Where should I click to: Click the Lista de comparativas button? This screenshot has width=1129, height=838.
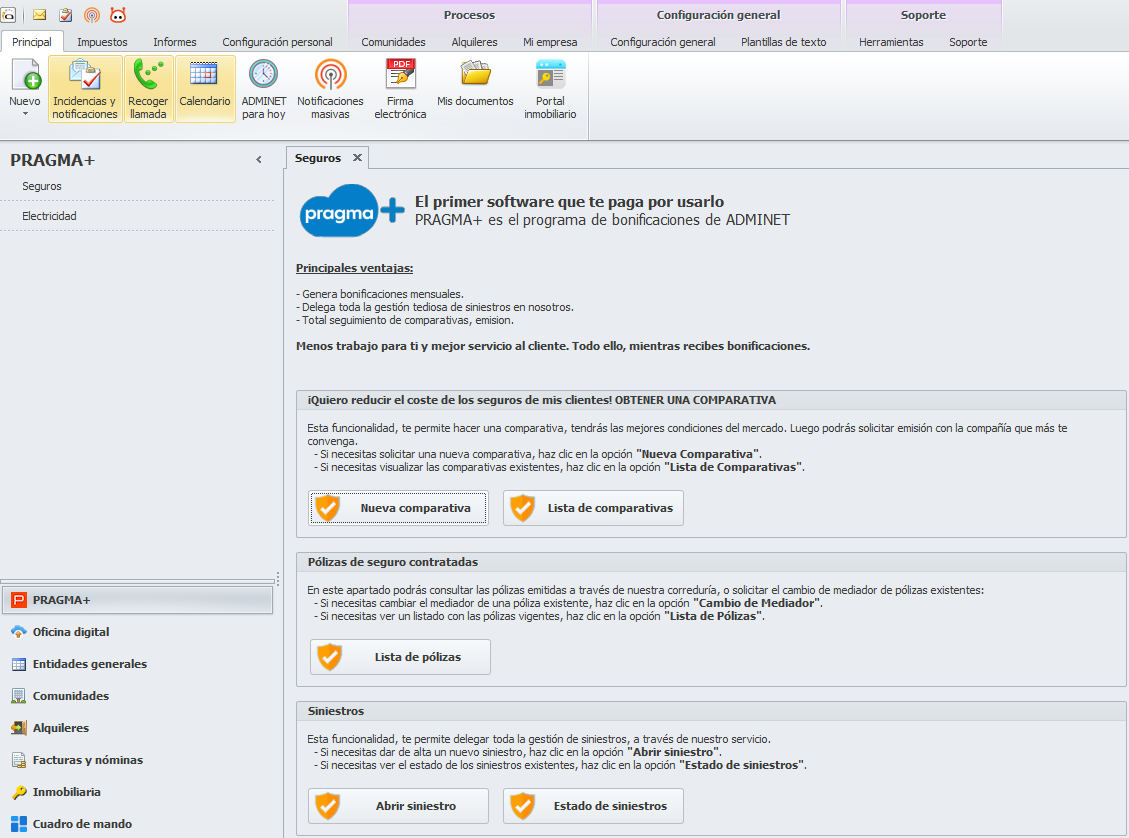click(x=593, y=508)
